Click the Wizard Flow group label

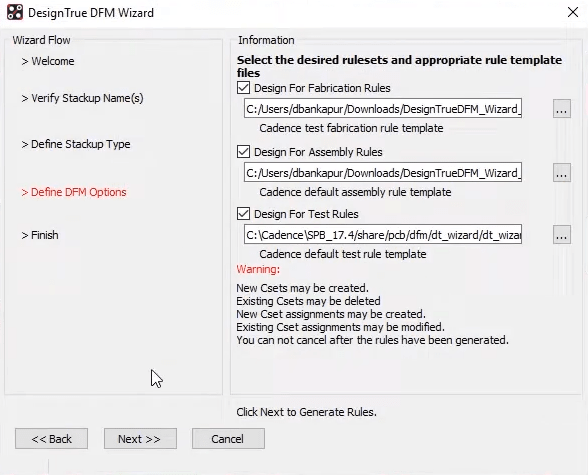(41, 40)
